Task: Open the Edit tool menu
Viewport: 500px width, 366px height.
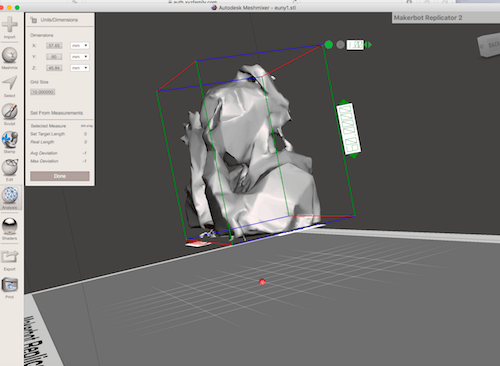Action: point(10,167)
